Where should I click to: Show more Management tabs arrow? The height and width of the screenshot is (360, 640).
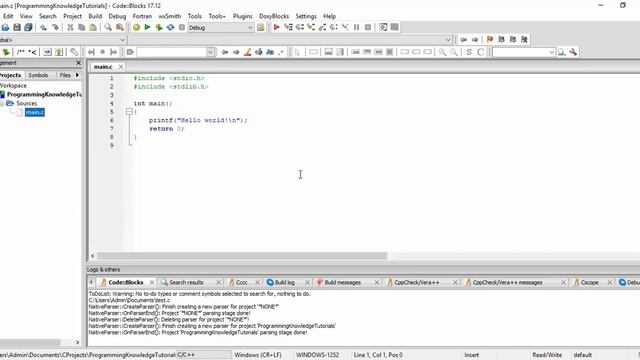click(x=77, y=75)
